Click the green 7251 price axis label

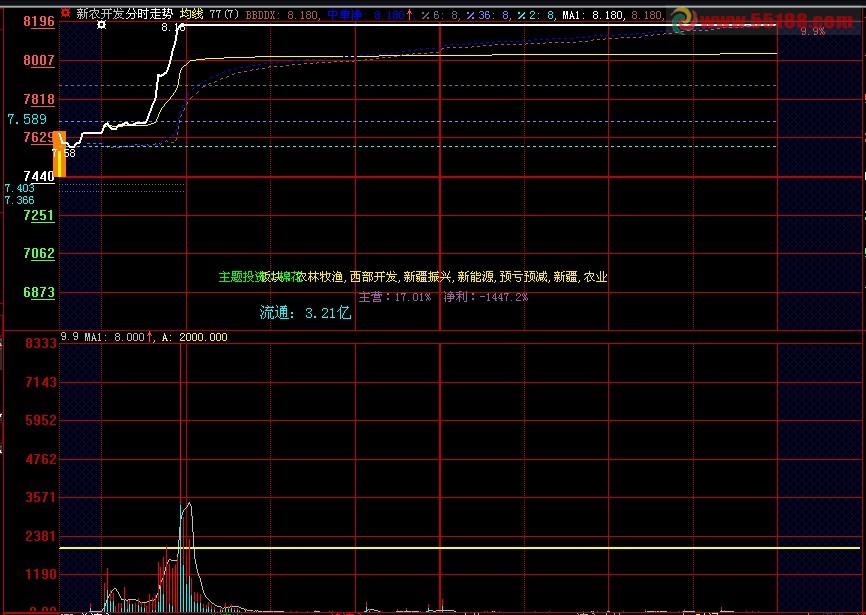click(x=39, y=215)
